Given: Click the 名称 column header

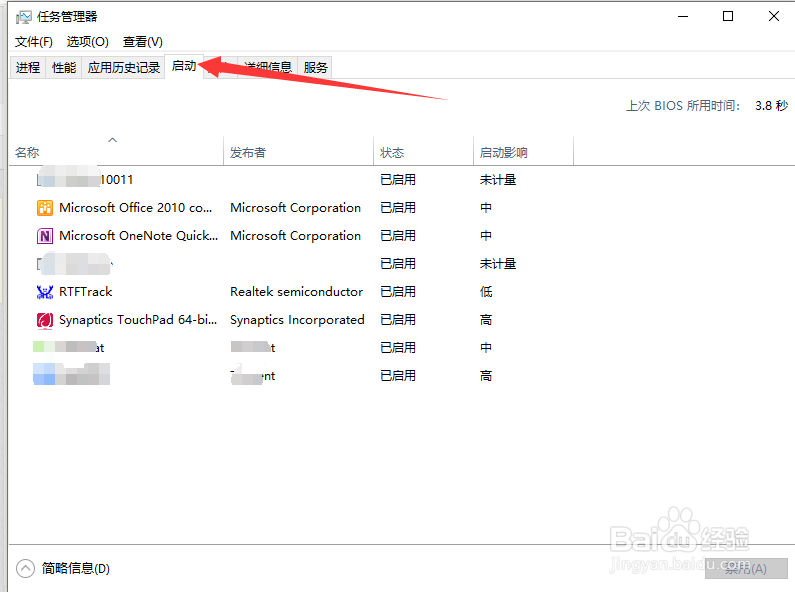Looking at the screenshot, I should point(117,153).
